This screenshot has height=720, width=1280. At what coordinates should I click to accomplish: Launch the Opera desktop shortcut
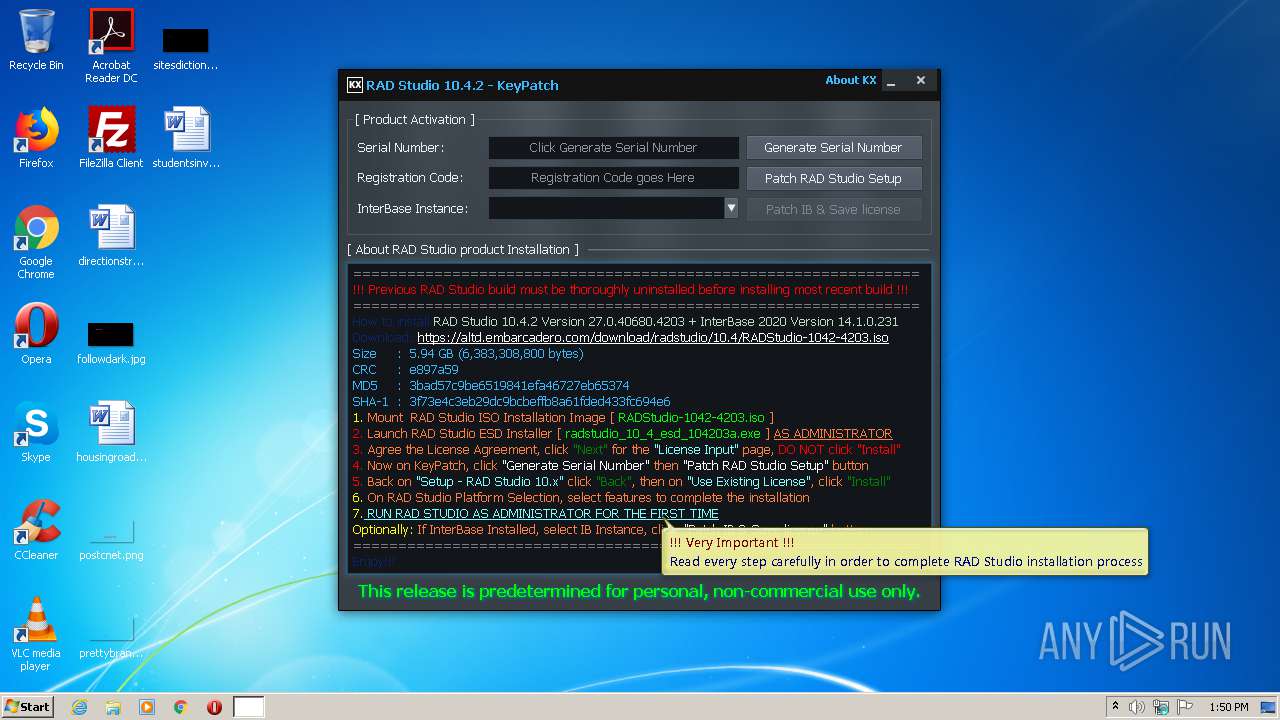click(36, 334)
